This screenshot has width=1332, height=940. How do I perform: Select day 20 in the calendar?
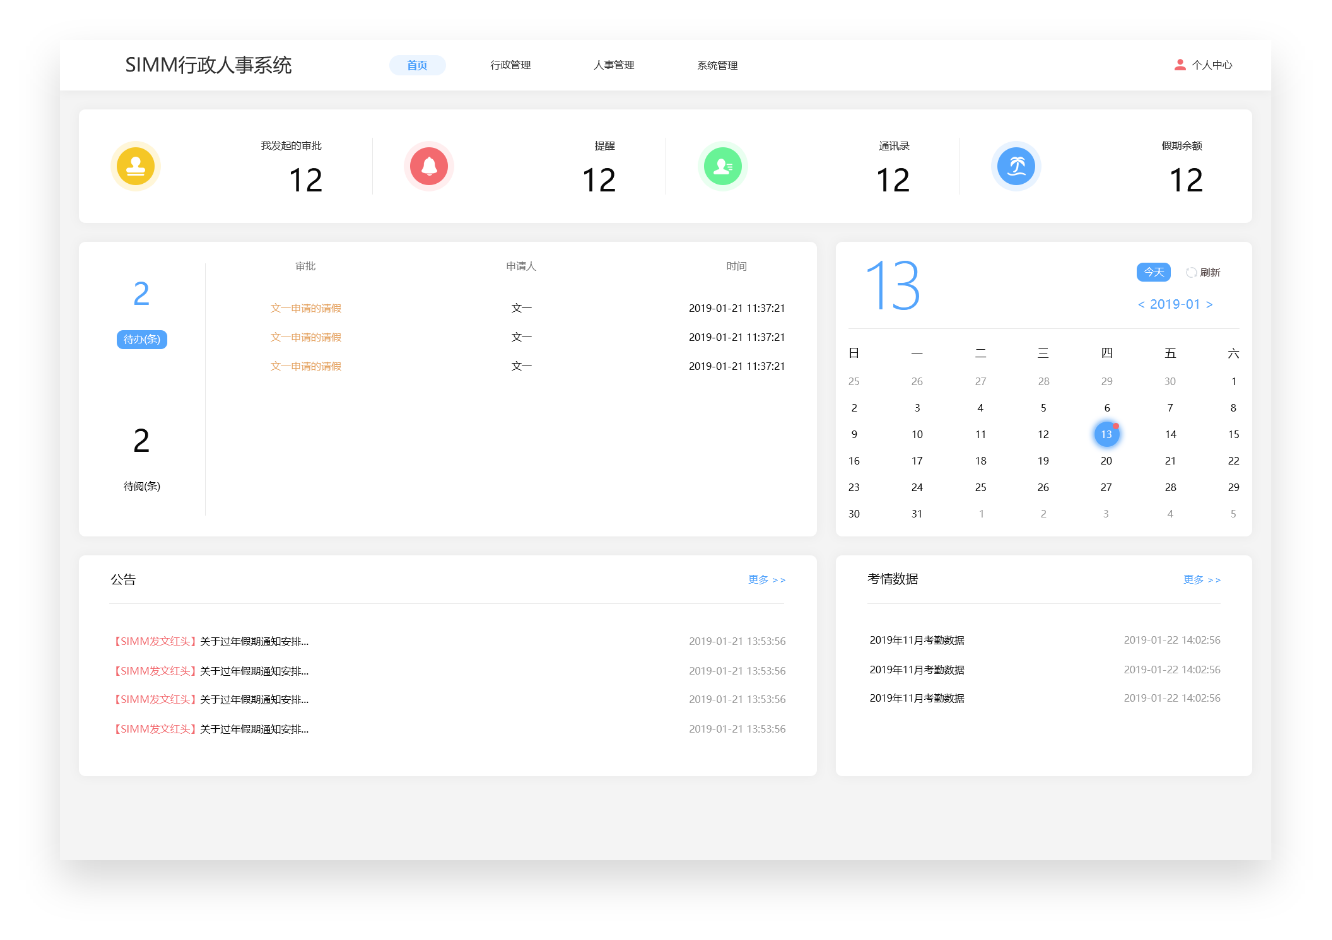point(1106,461)
